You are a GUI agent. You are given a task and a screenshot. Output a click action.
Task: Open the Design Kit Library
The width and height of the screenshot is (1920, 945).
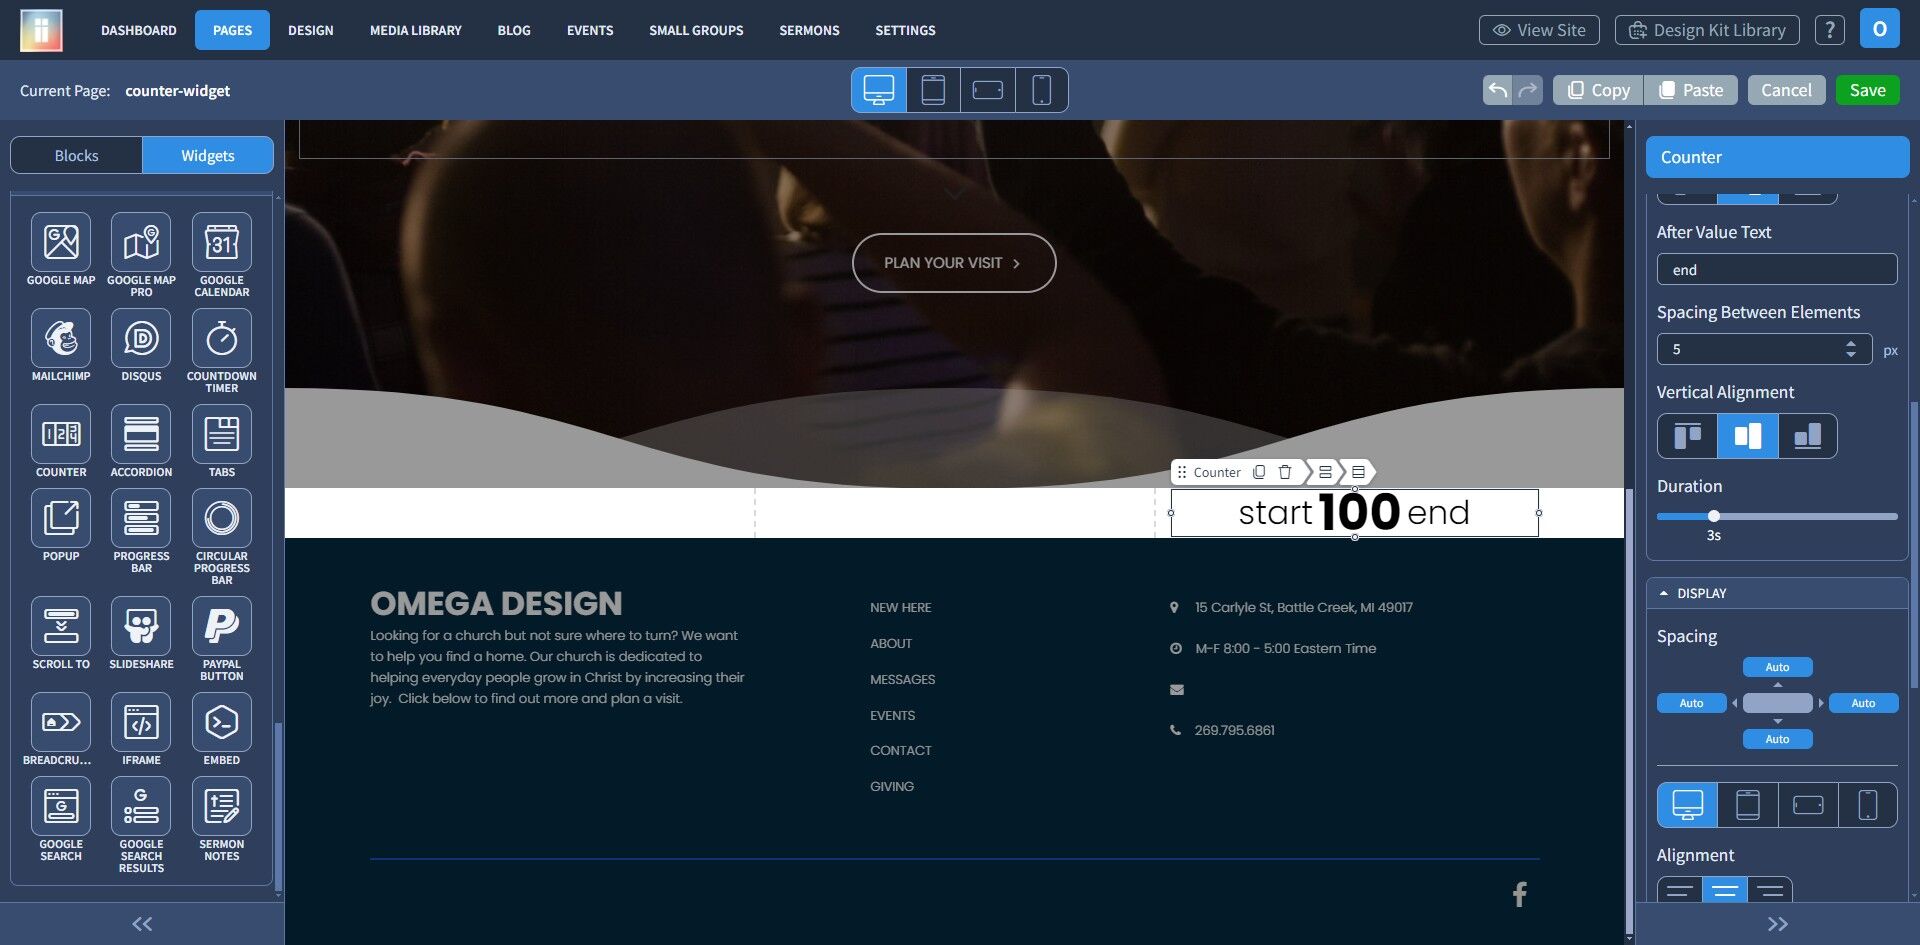tap(1707, 30)
